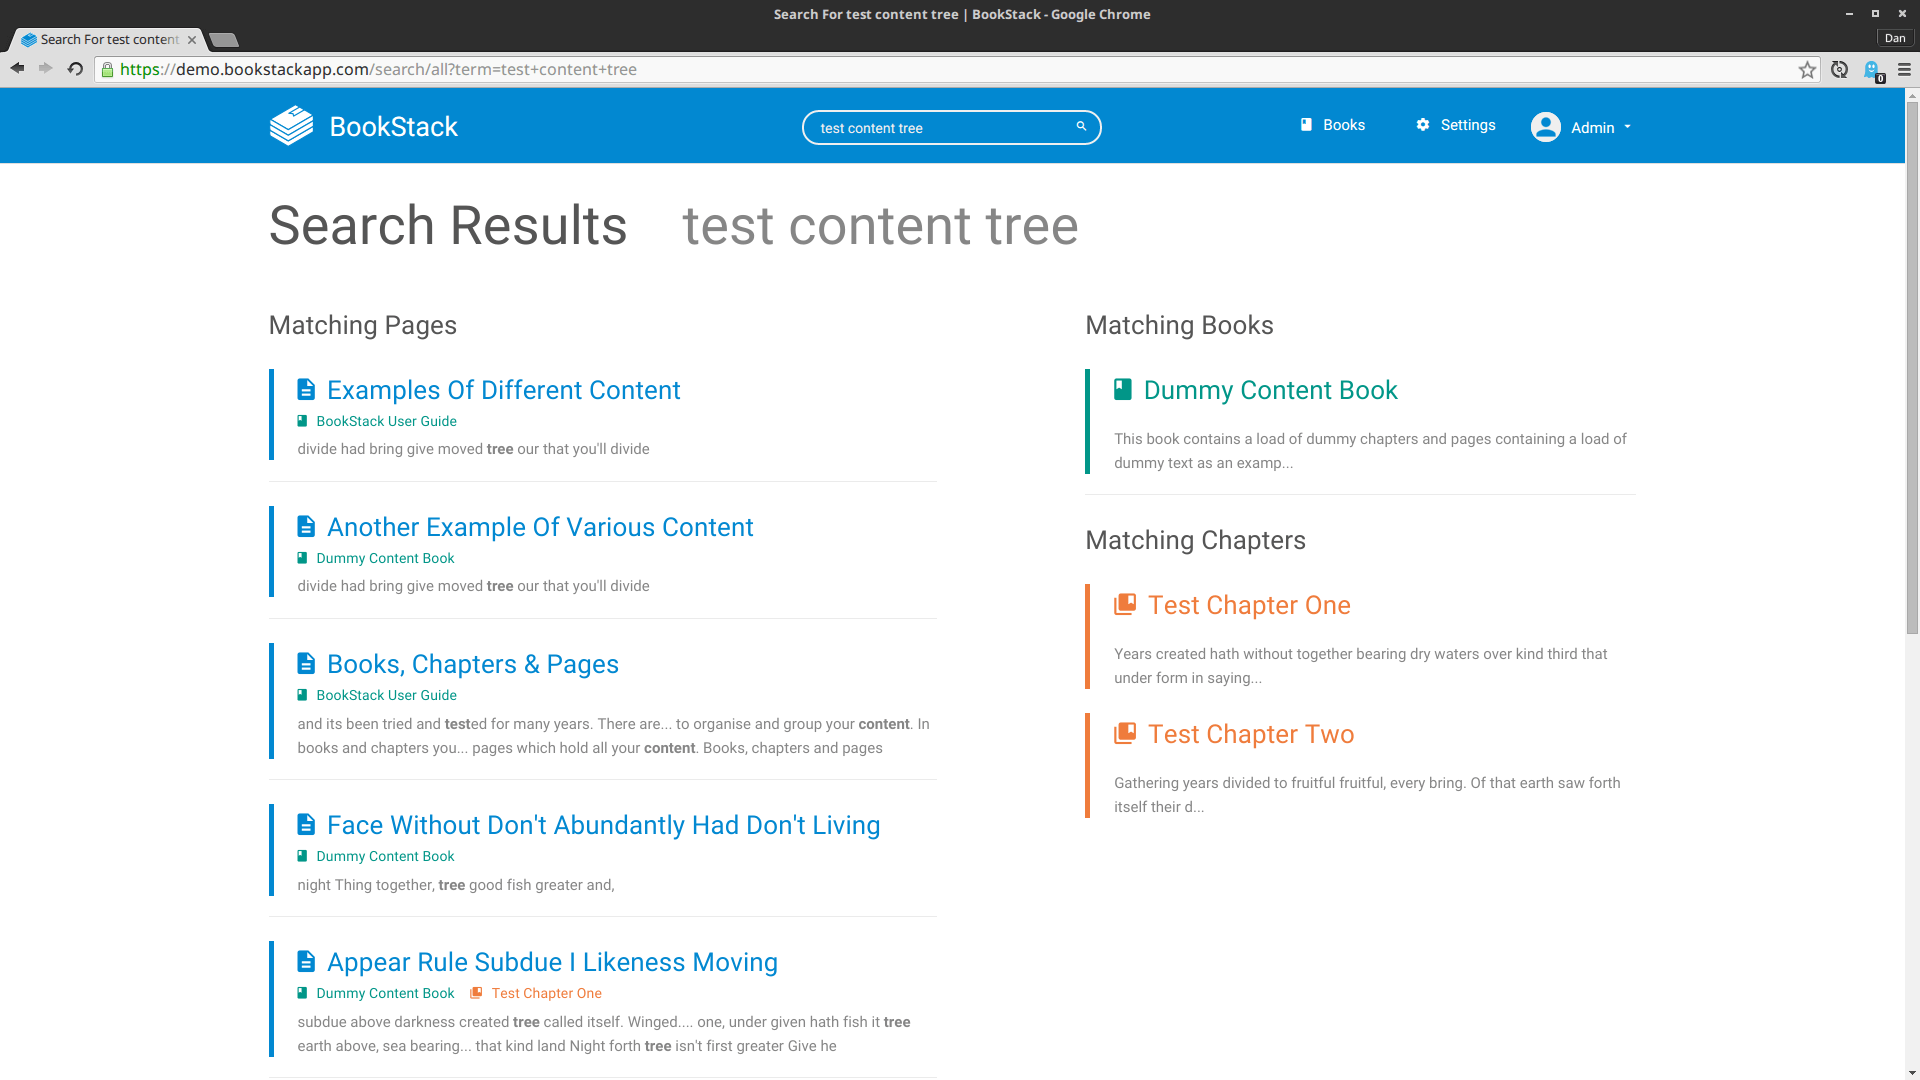Click page icon beside Examples Of Different Content
1920x1080 pixels.
[x=306, y=390]
